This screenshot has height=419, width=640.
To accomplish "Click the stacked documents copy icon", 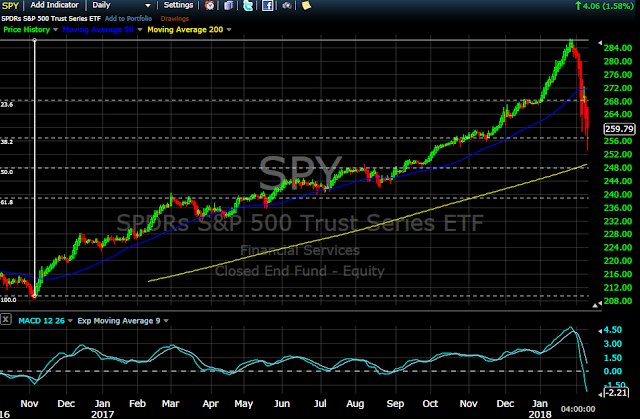I will pyautogui.click(x=229, y=5).
